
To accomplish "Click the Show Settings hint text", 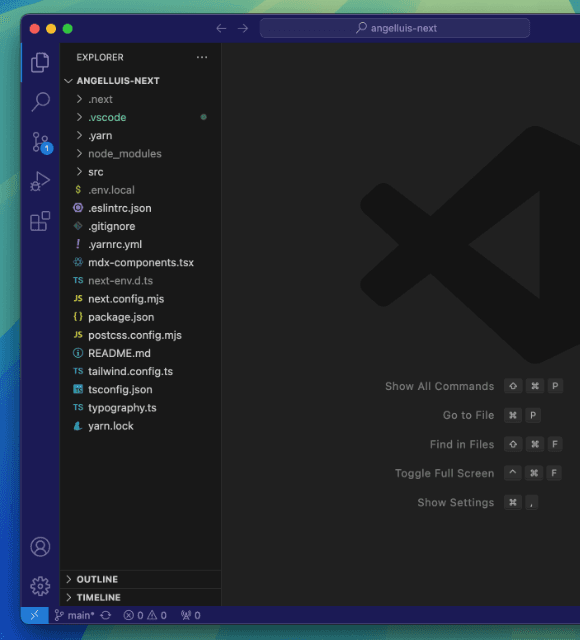I will tap(456, 502).
